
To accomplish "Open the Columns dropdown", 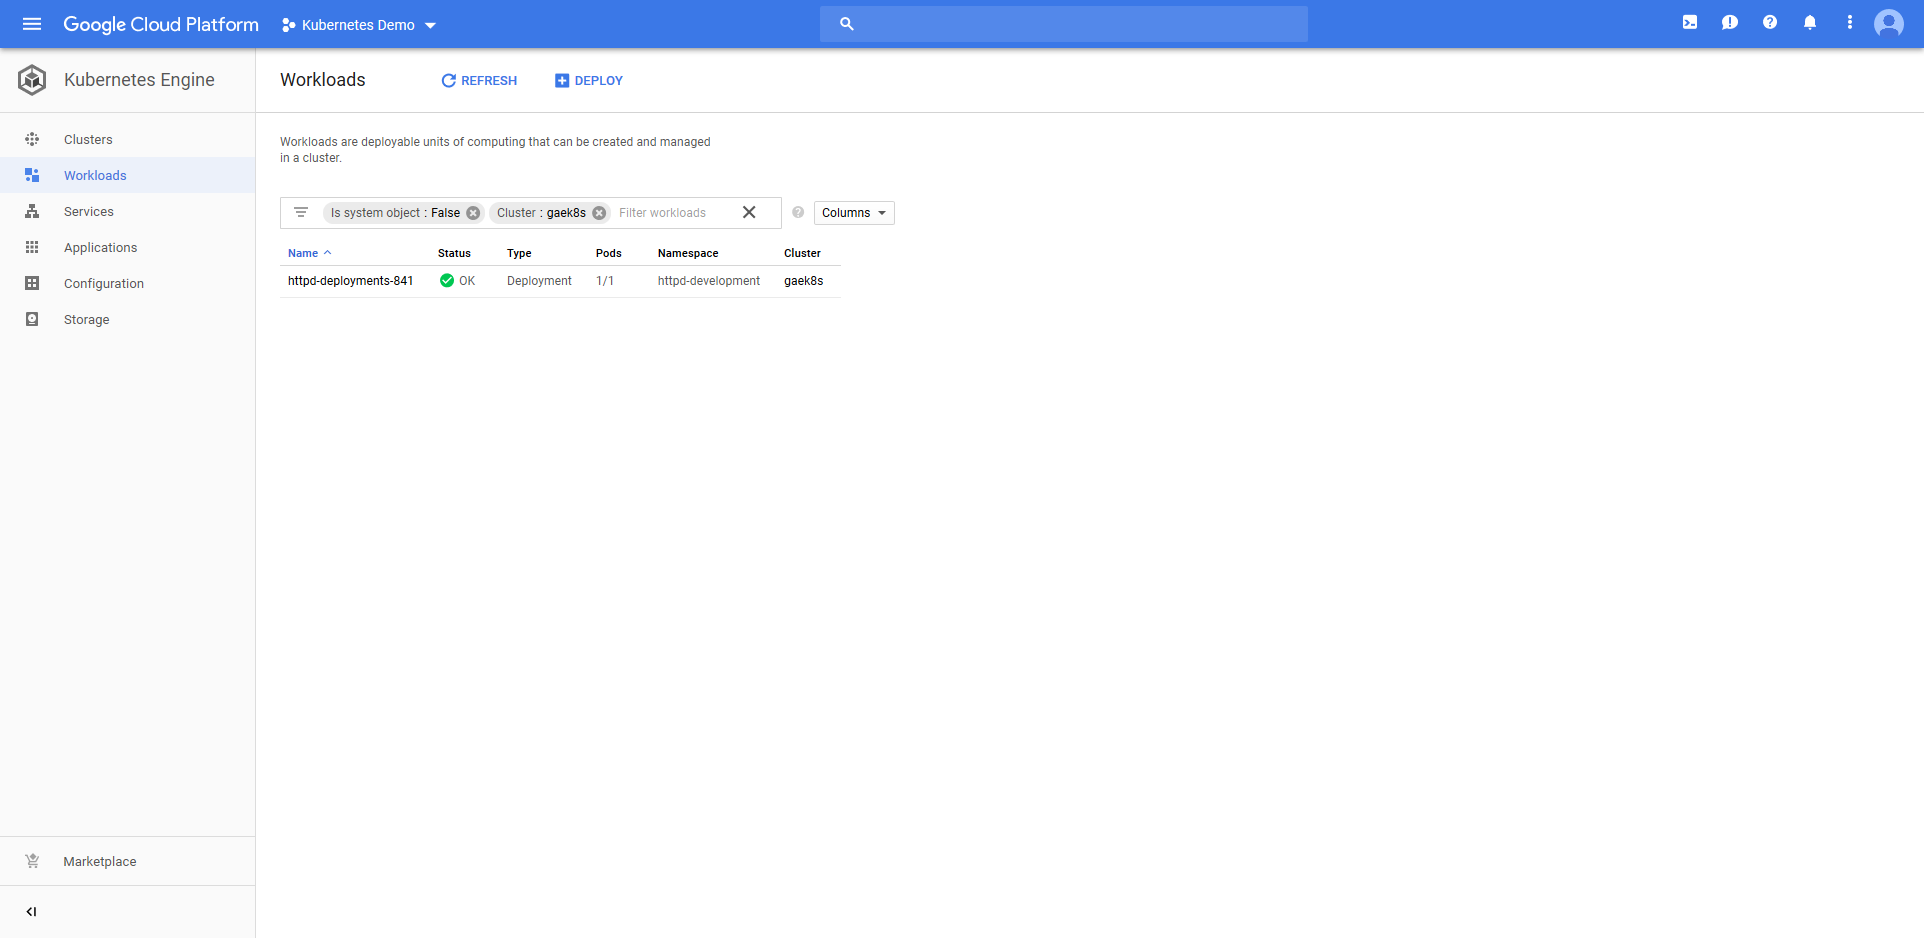I will tap(854, 213).
